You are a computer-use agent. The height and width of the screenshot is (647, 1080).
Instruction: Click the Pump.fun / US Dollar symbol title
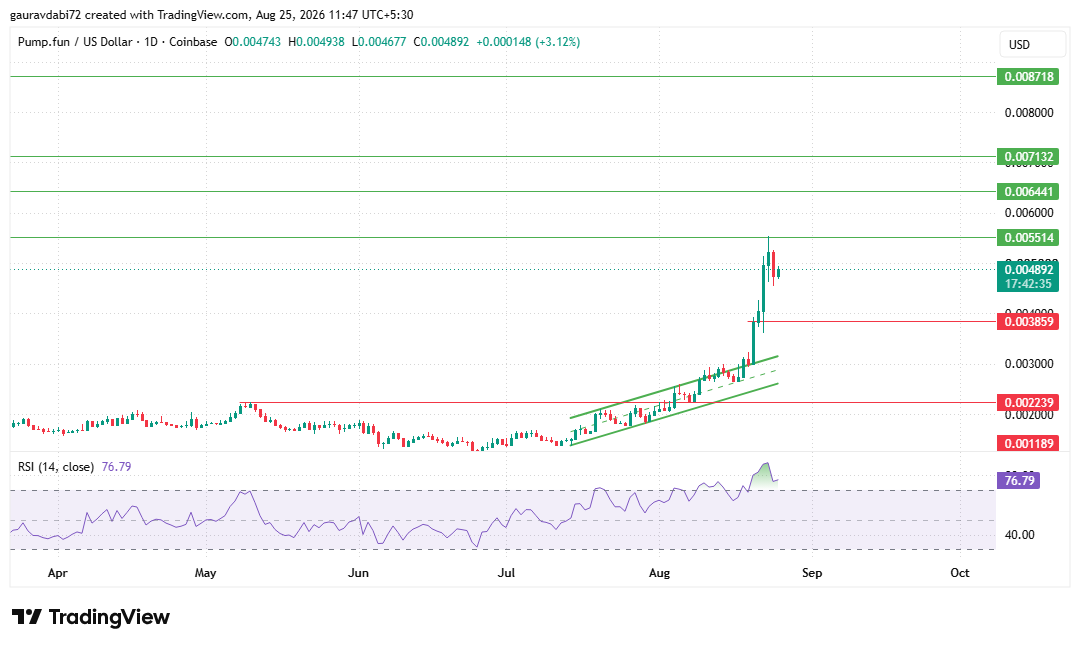75,42
